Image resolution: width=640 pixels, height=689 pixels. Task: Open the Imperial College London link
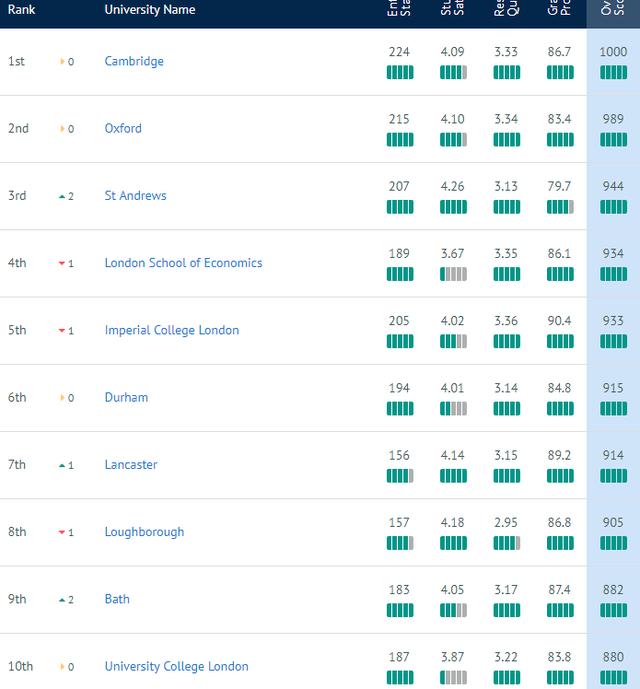[172, 330]
